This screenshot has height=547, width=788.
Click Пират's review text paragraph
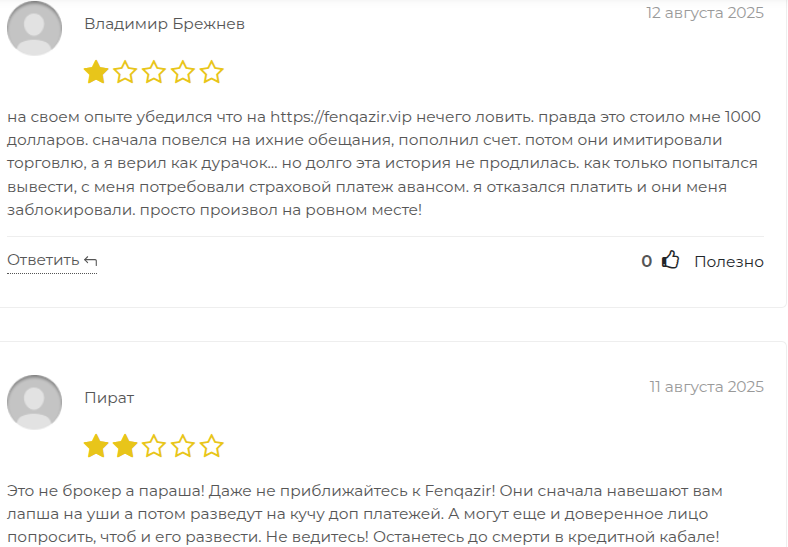(364, 513)
